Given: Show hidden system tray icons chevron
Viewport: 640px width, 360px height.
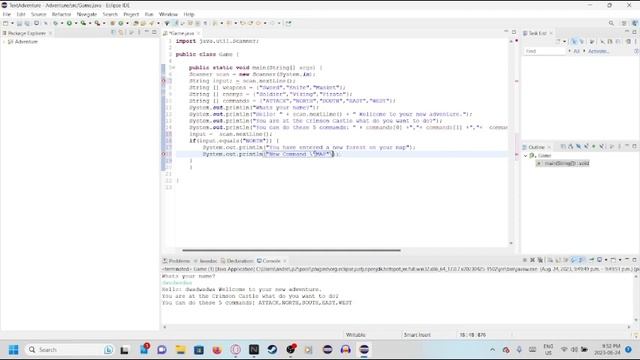Looking at the screenshot, I should pos(492,350).
